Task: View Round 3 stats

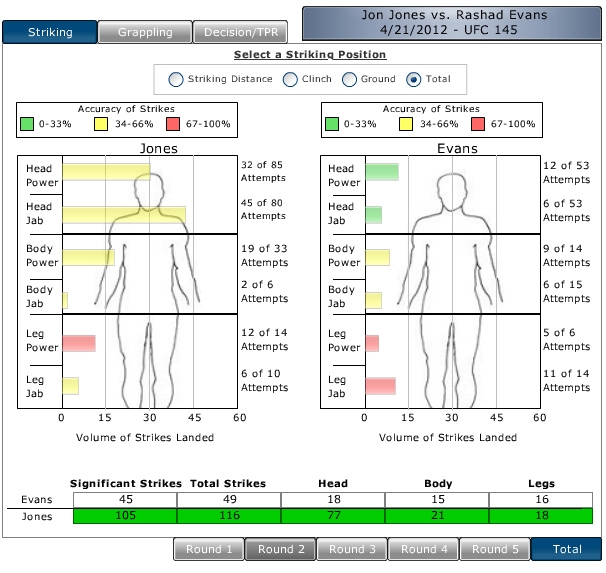Action: [352, 549]
